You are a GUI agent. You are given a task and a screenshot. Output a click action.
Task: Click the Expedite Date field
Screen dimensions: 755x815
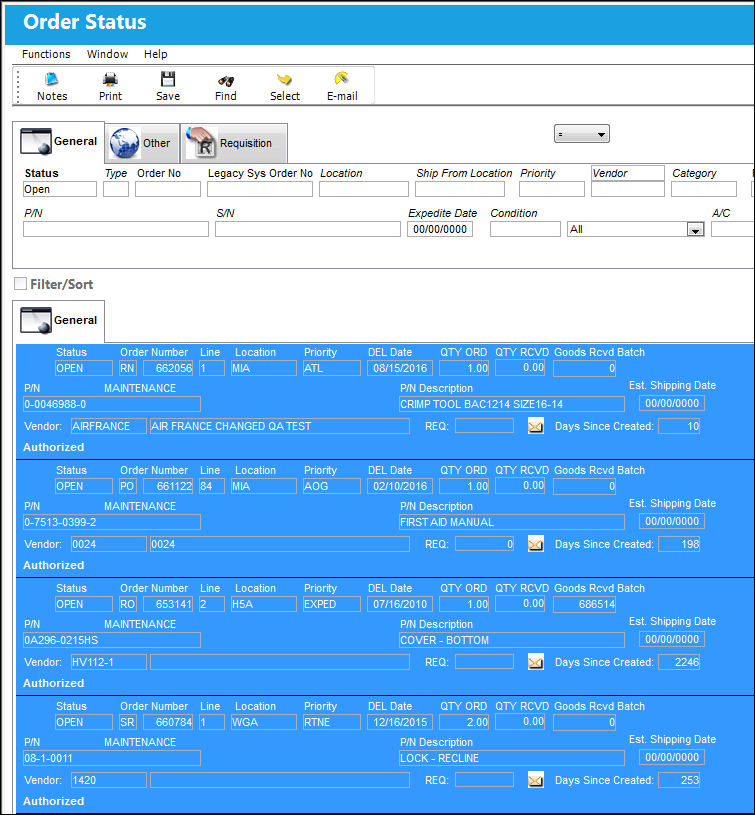click(x=440, y=229)
